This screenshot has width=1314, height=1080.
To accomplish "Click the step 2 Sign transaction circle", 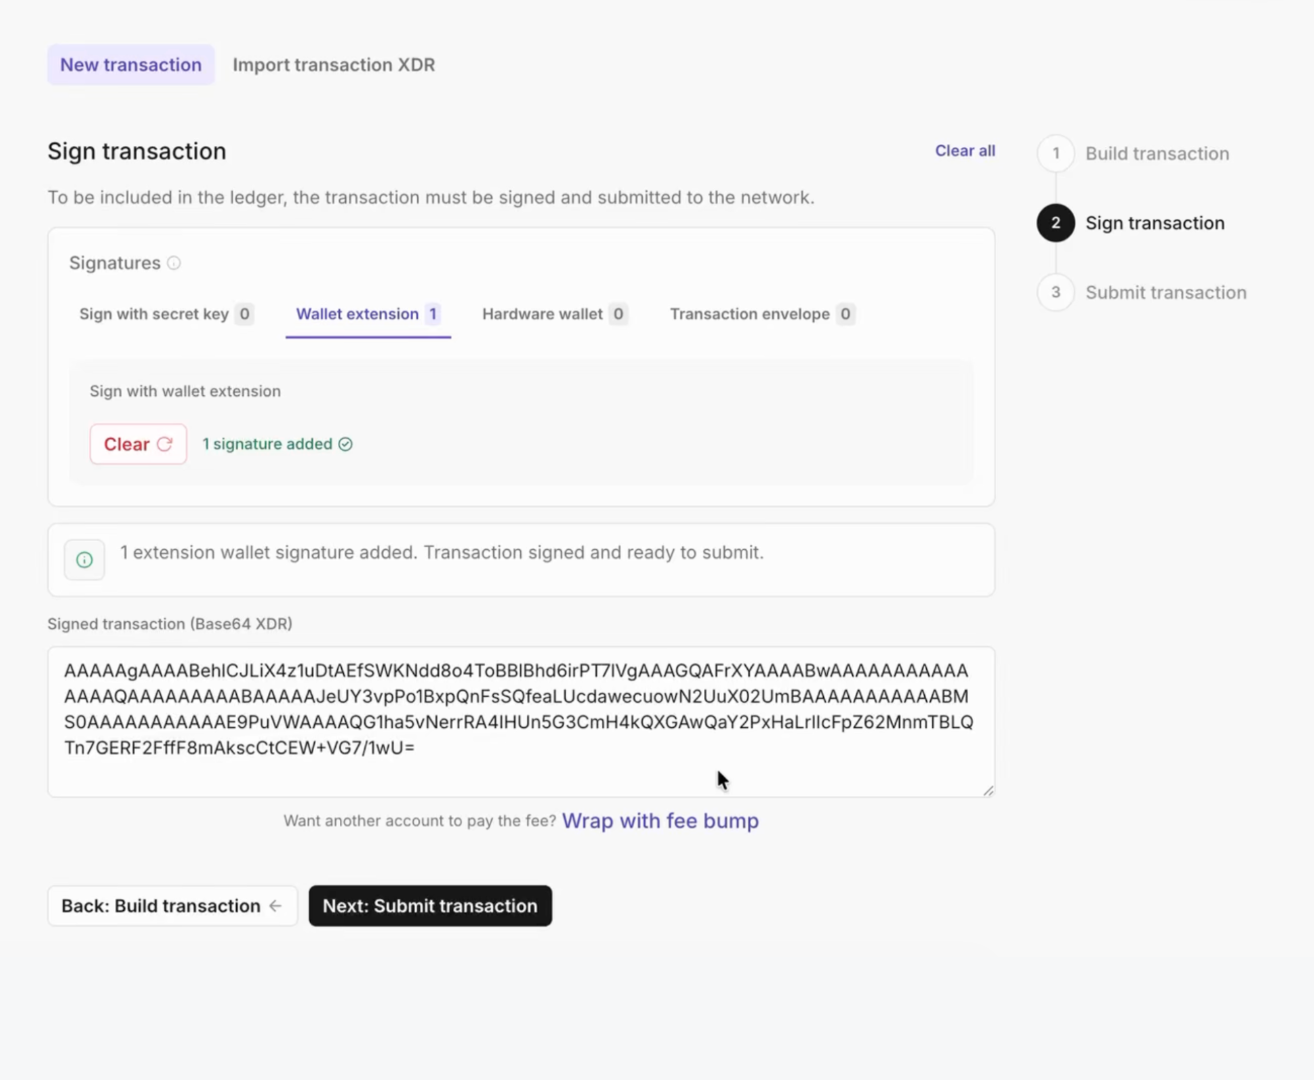I will point(1056,223).
